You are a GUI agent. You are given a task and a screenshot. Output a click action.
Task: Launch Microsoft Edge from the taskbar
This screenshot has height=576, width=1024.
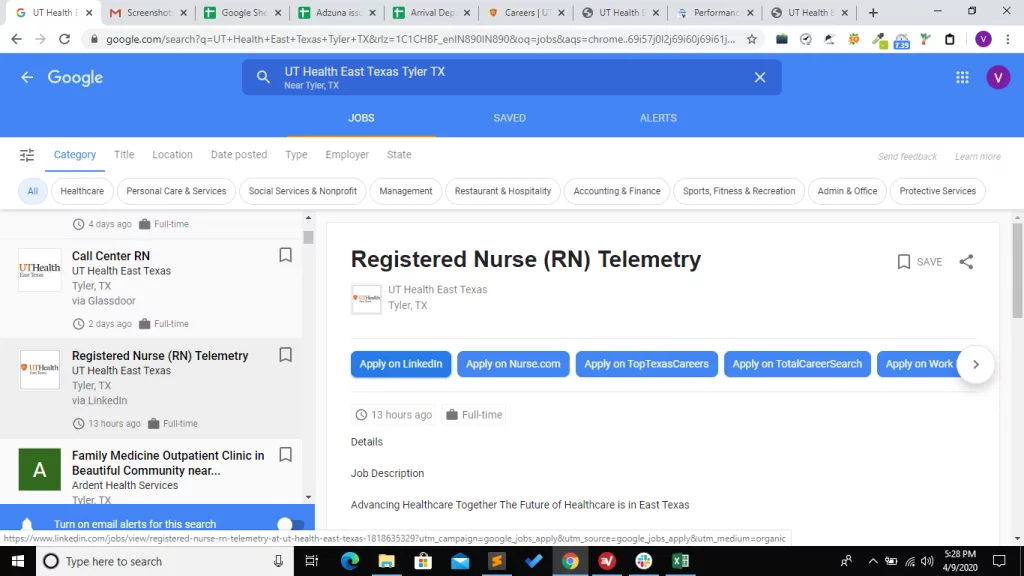pos(349,561)
